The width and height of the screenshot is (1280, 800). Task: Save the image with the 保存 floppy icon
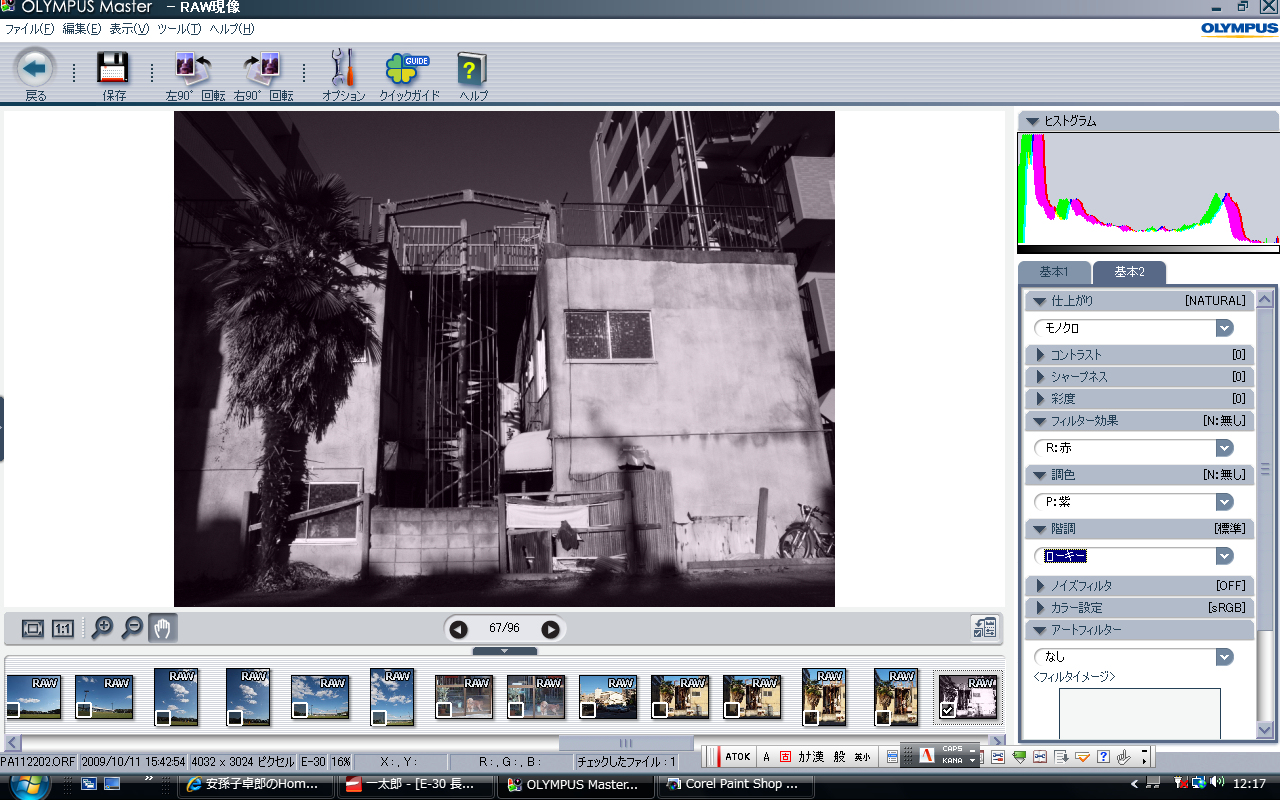[113, 69]
